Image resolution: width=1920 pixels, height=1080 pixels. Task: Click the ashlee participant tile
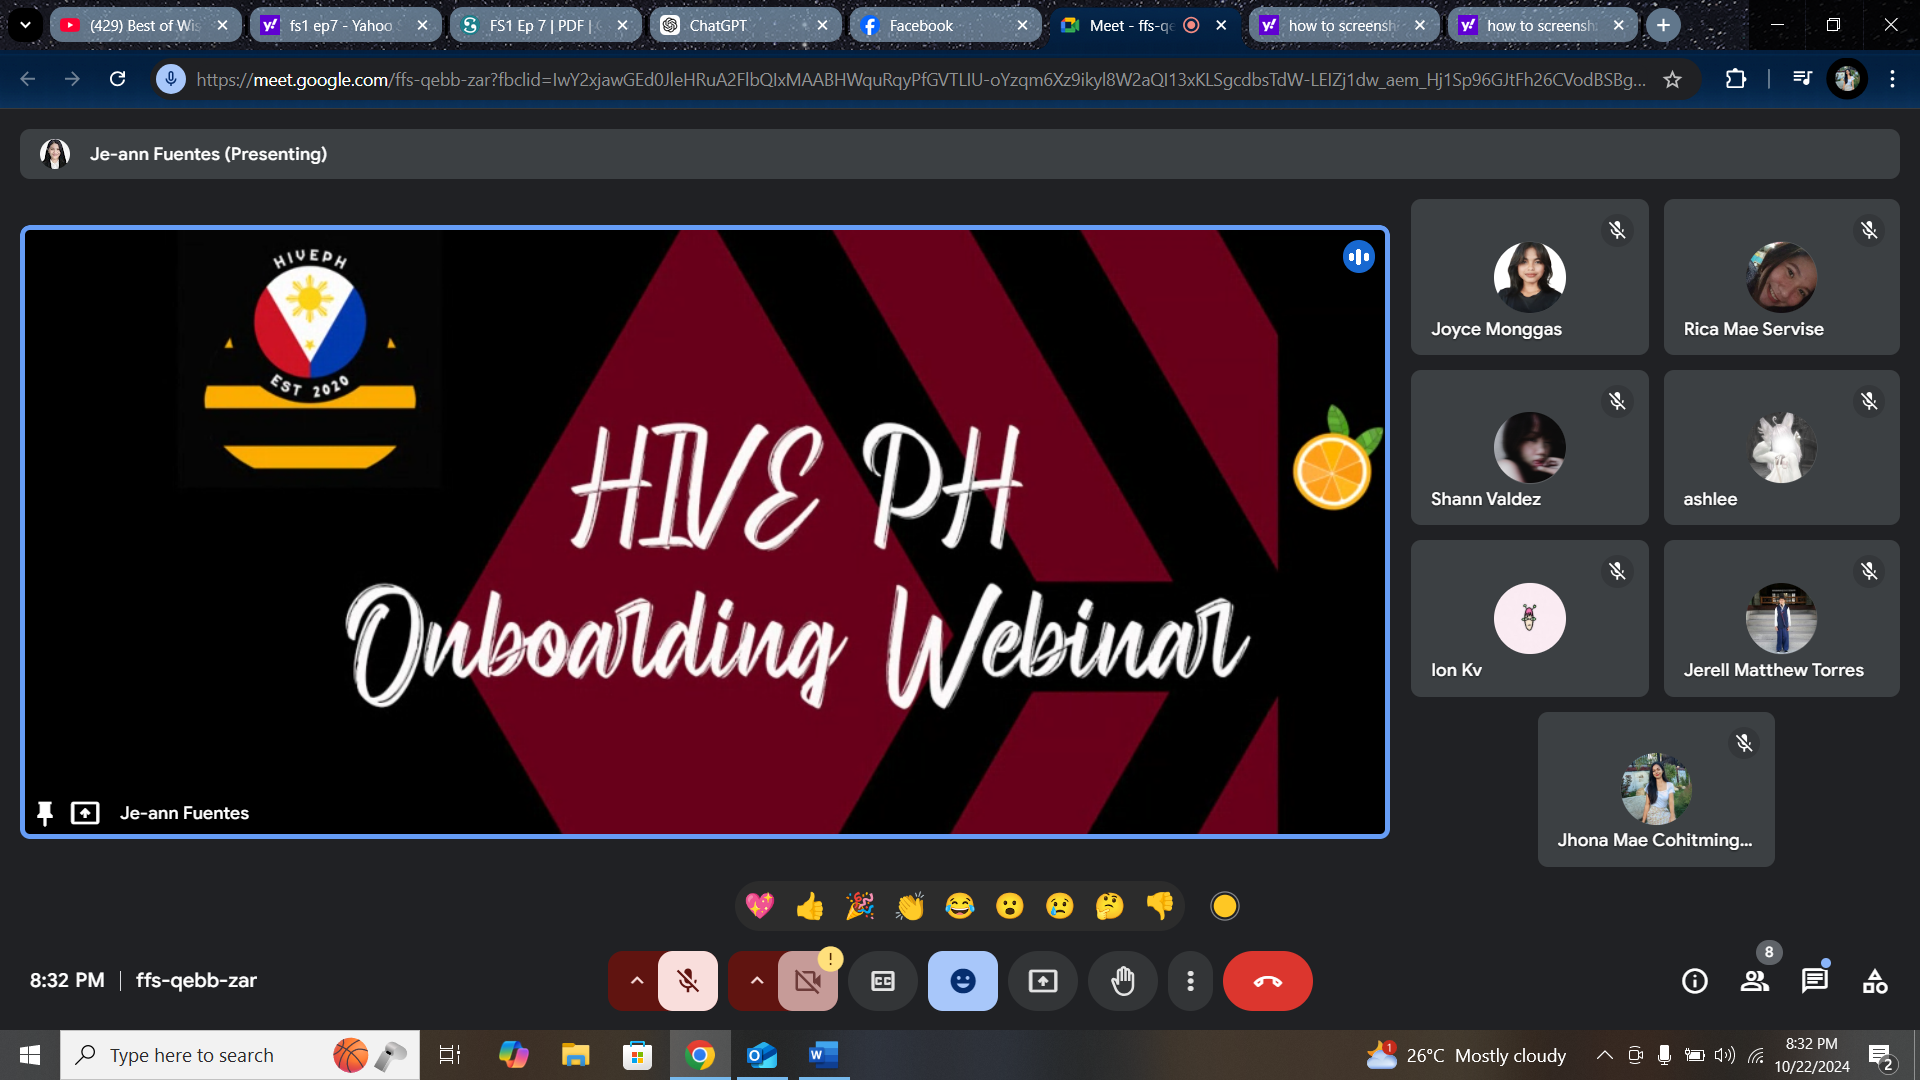(x=1781, y=447)
